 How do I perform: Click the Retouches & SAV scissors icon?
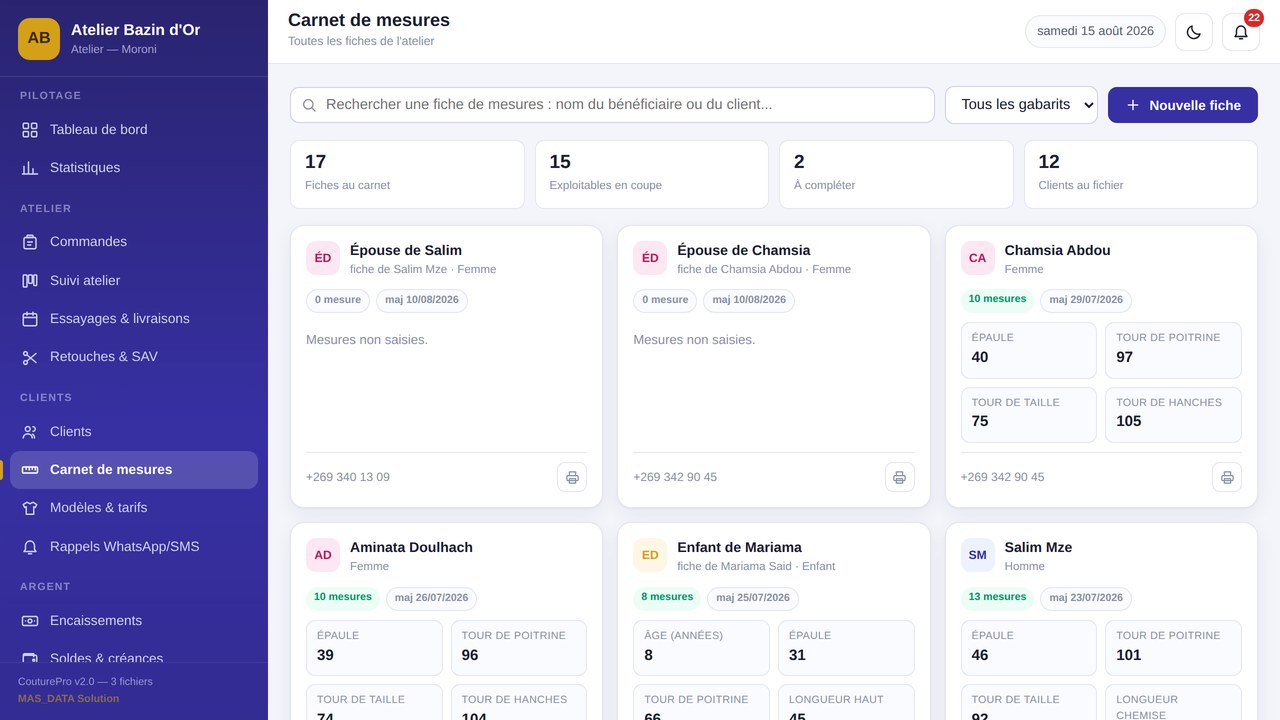(x=30, y=357)
